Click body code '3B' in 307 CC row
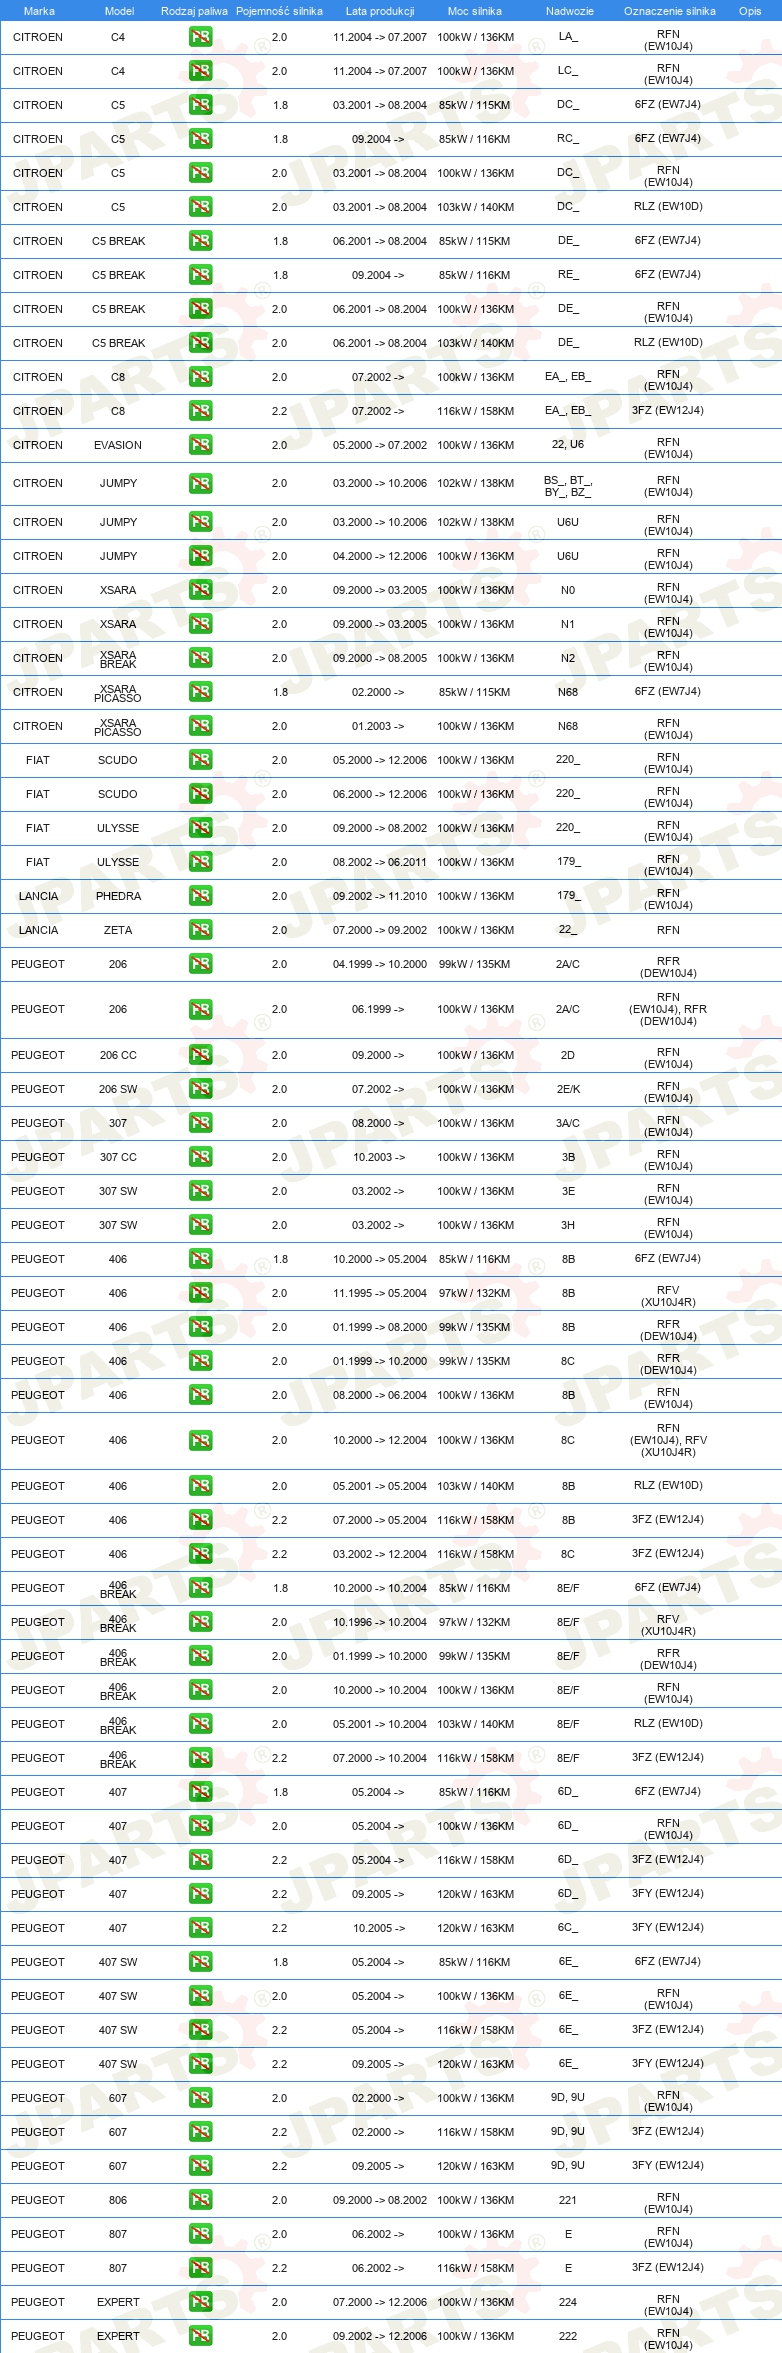This screenshot has height=2353, width=782. [x=568, y=1157]
